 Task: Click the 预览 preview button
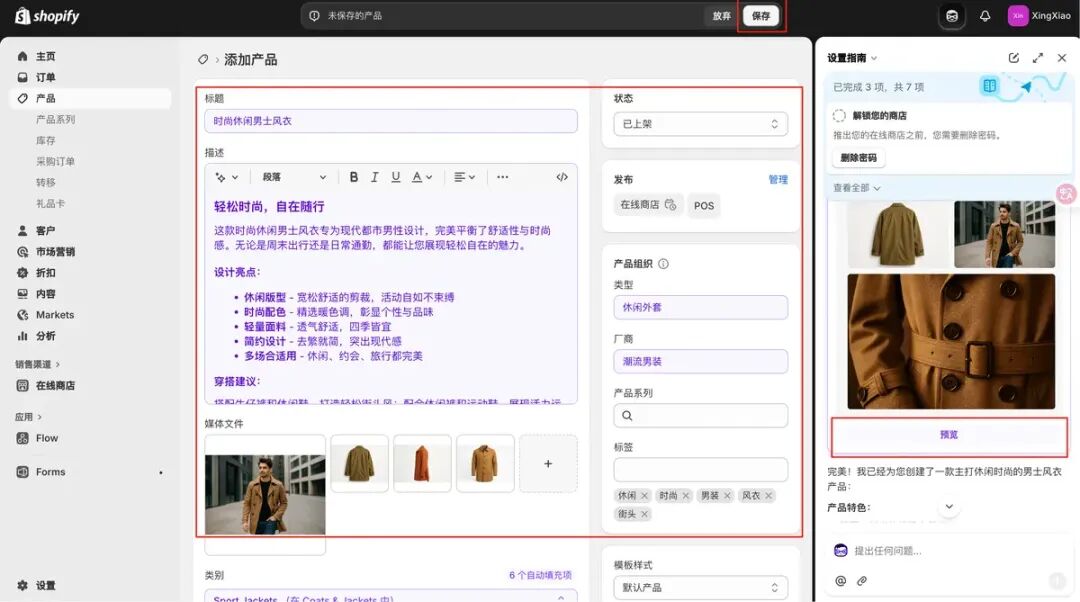(x=949, y=435)
